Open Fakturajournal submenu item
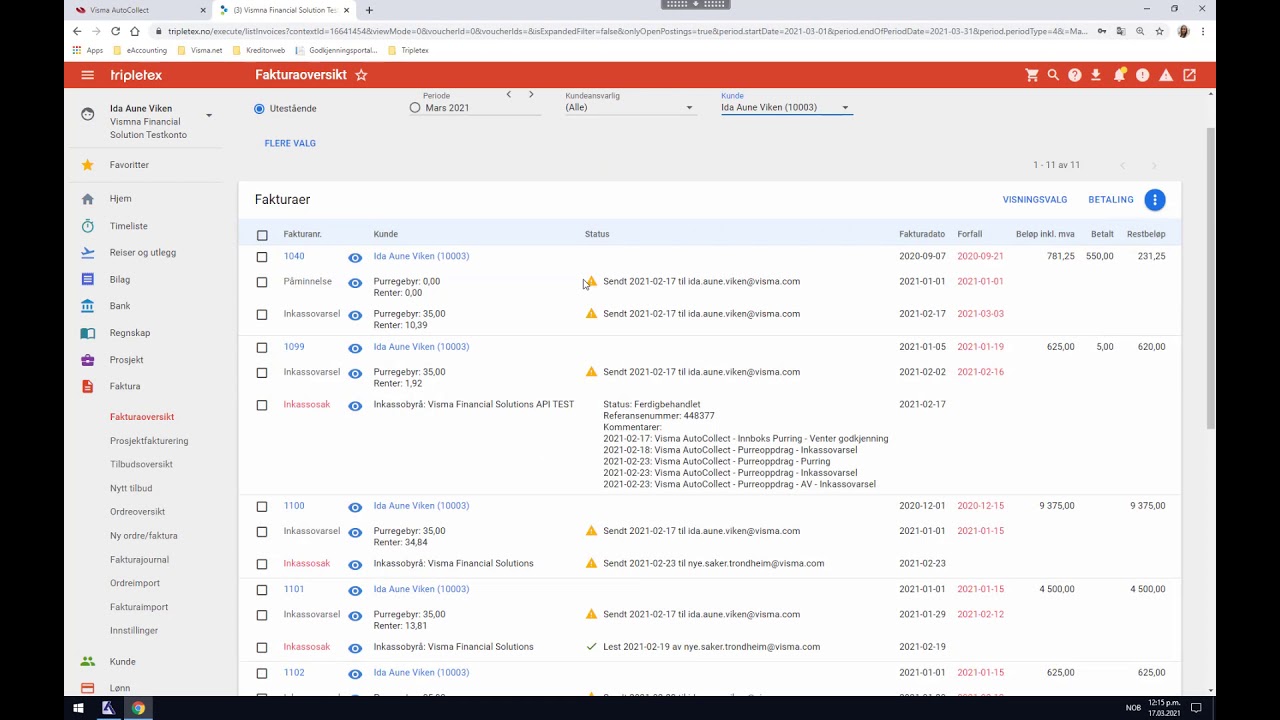The height and width of the screenshot is (720, 1280). point(139,560)
